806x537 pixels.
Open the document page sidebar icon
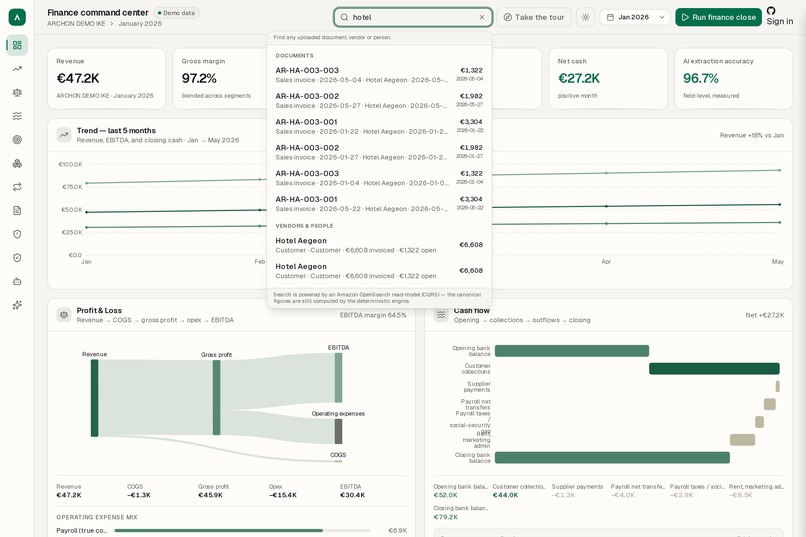[17, 211]
